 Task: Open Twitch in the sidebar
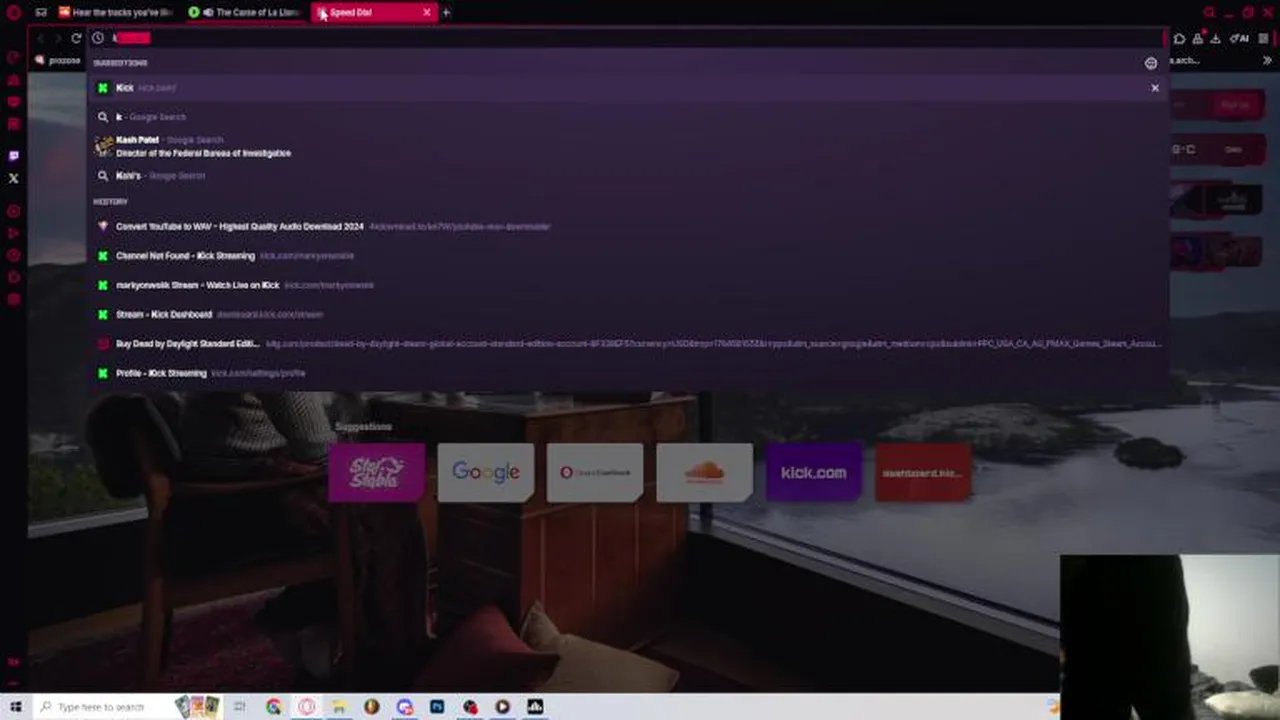pyautogui.click(x=14, y=156)
